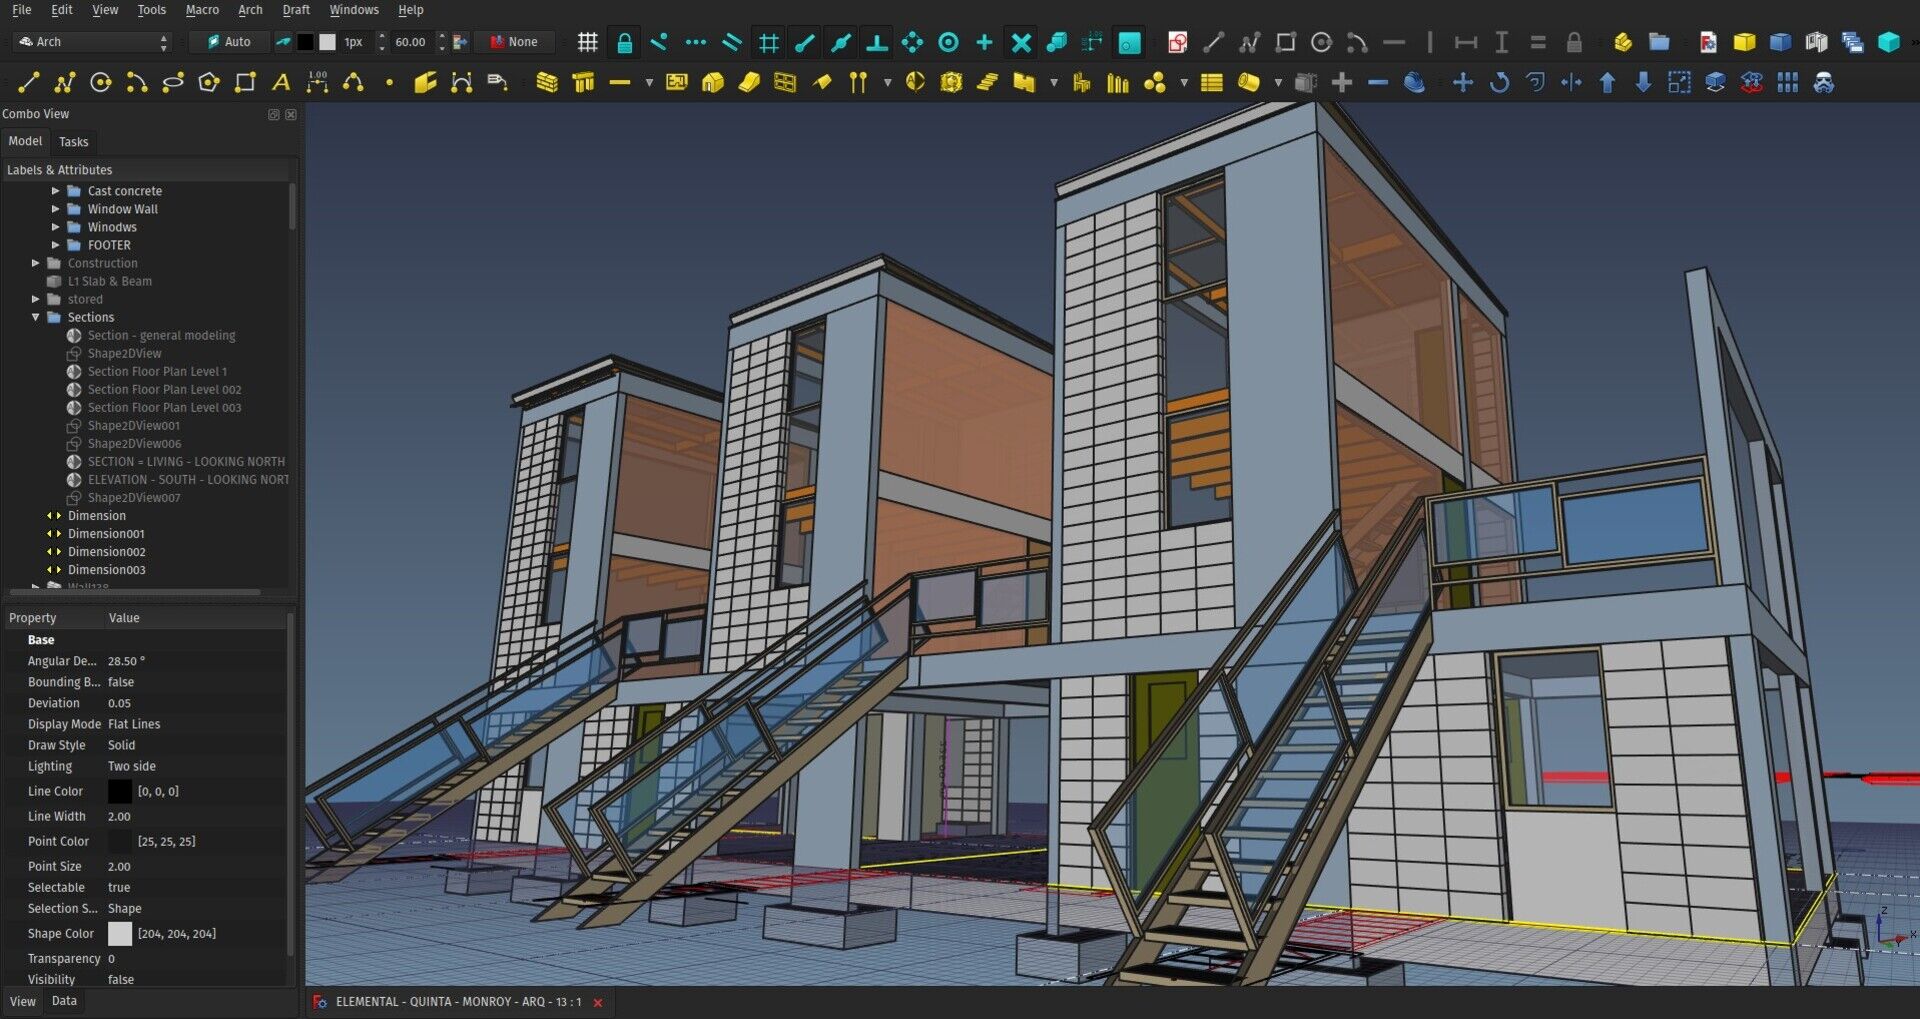The height and width of the screenshot is (1019, 1920).
Task: Select the Draft Line tool
Action: point(28,83)
